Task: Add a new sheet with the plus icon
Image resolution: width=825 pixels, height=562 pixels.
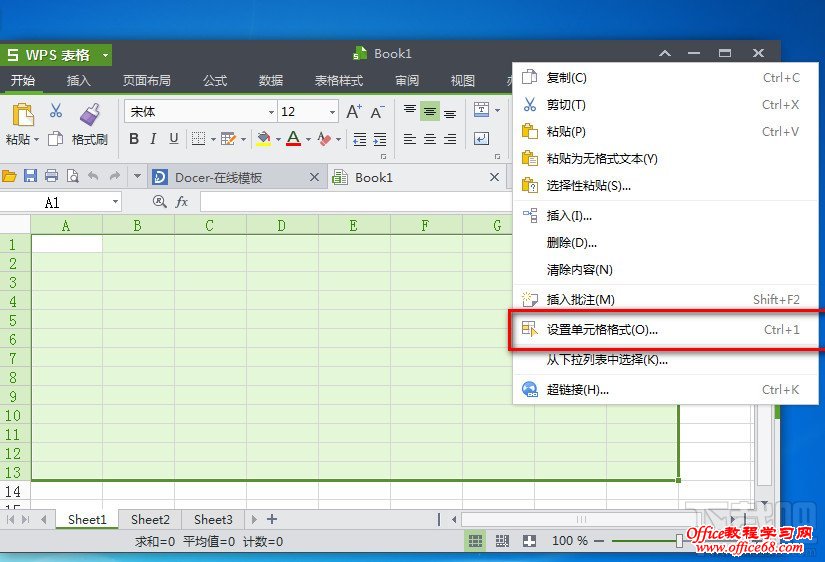Action: 272,519
